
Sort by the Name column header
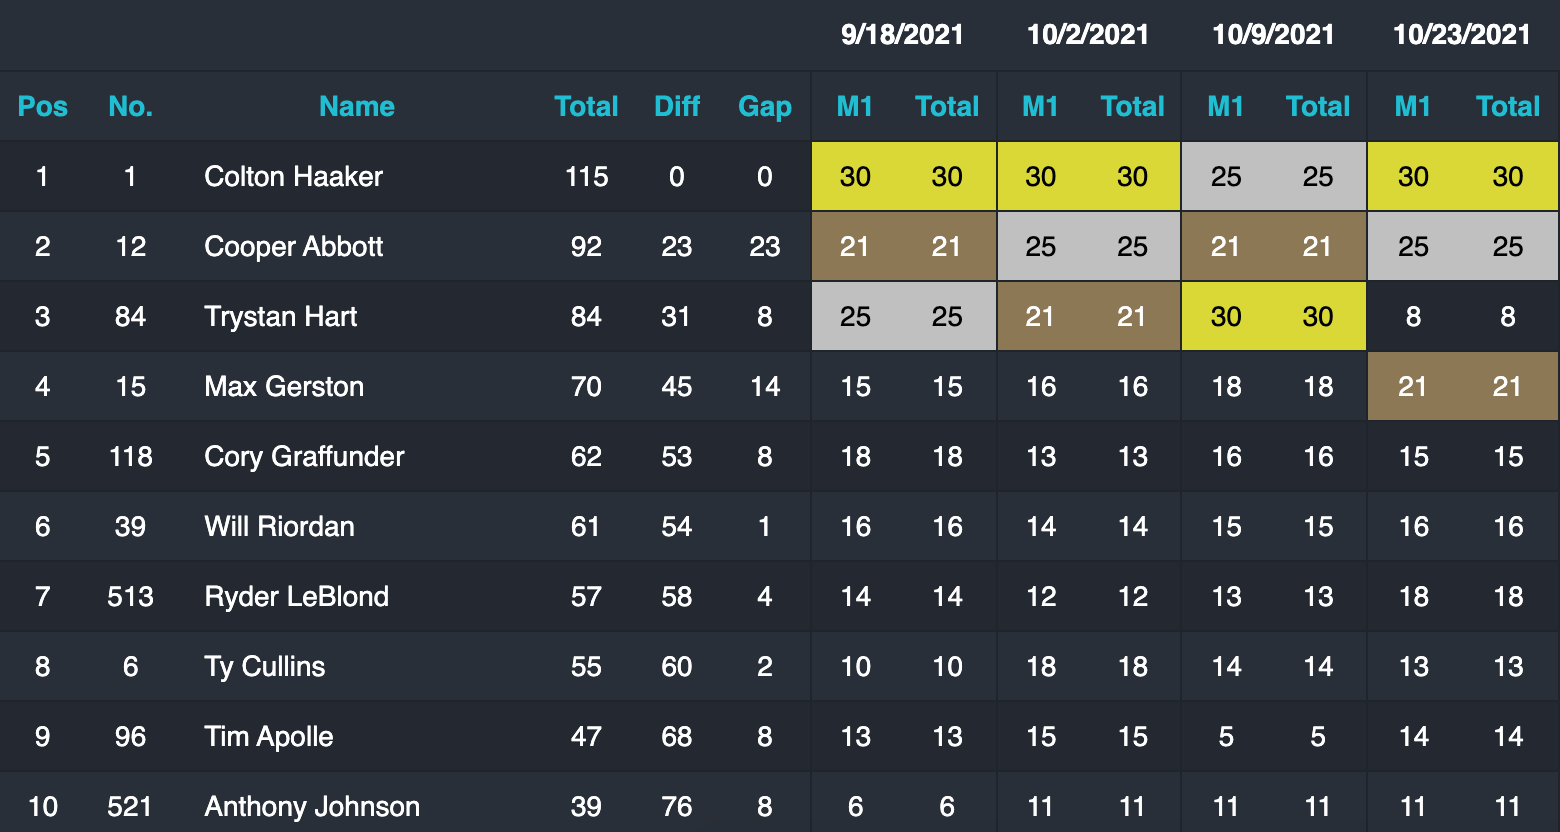coord(357,107)
